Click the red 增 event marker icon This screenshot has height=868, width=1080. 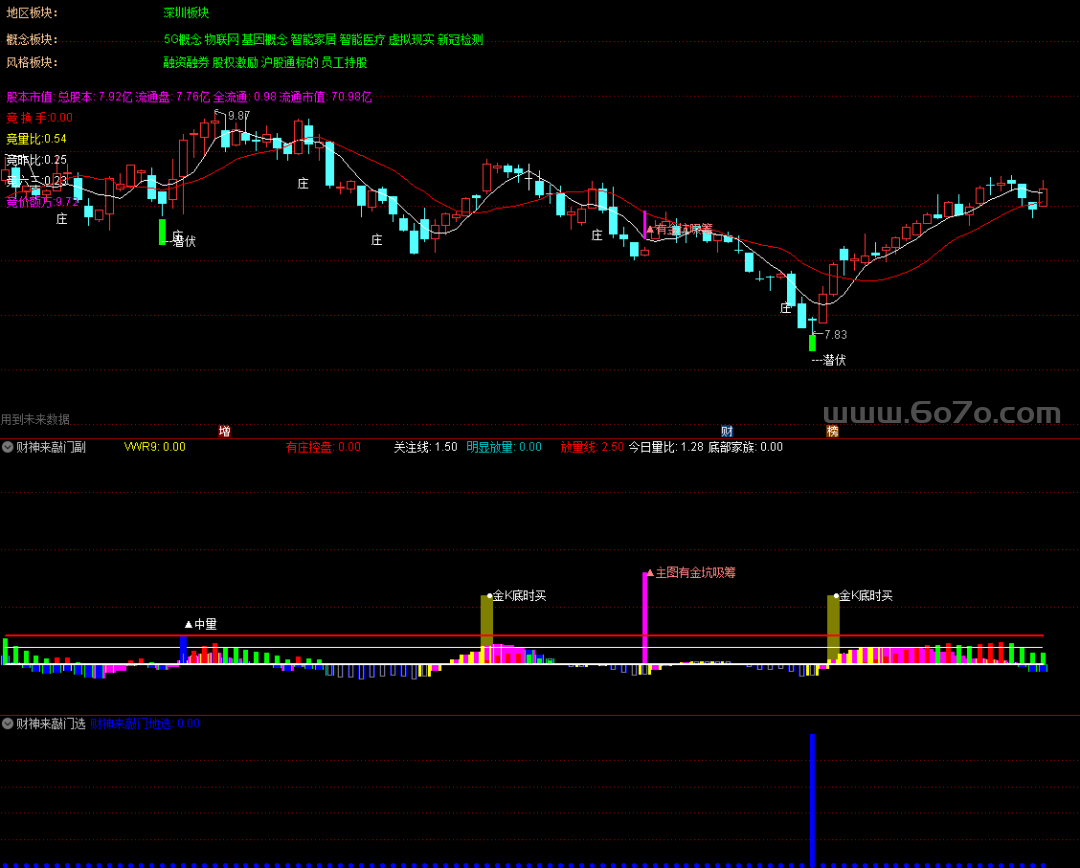coord(224,431)
